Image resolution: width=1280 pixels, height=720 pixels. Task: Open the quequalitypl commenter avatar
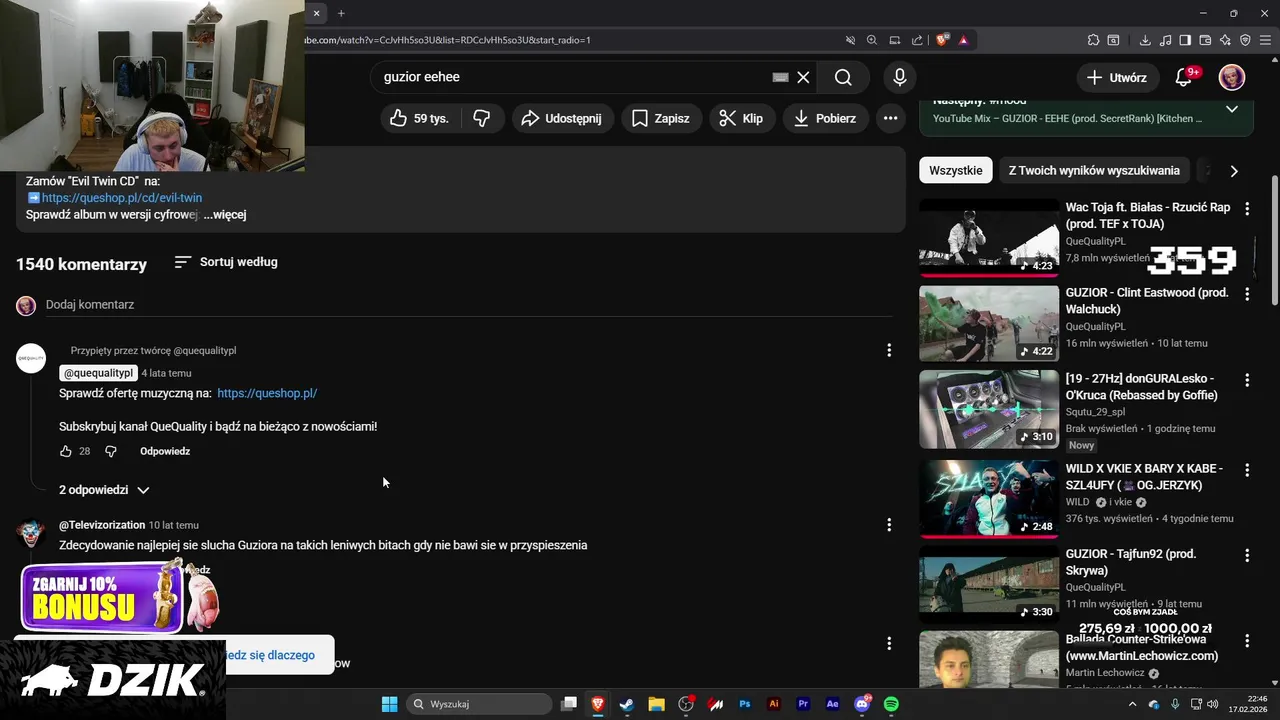(x=31, y=359)
